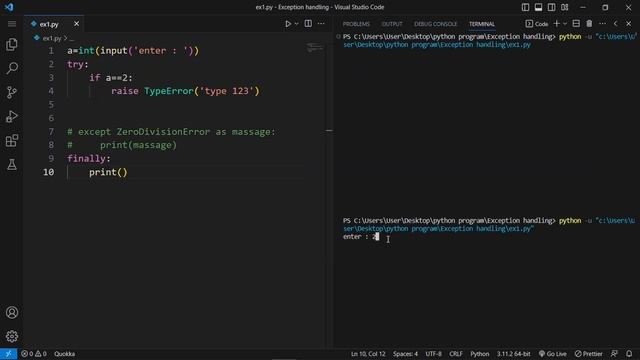Click the try: line in editor

78,64
